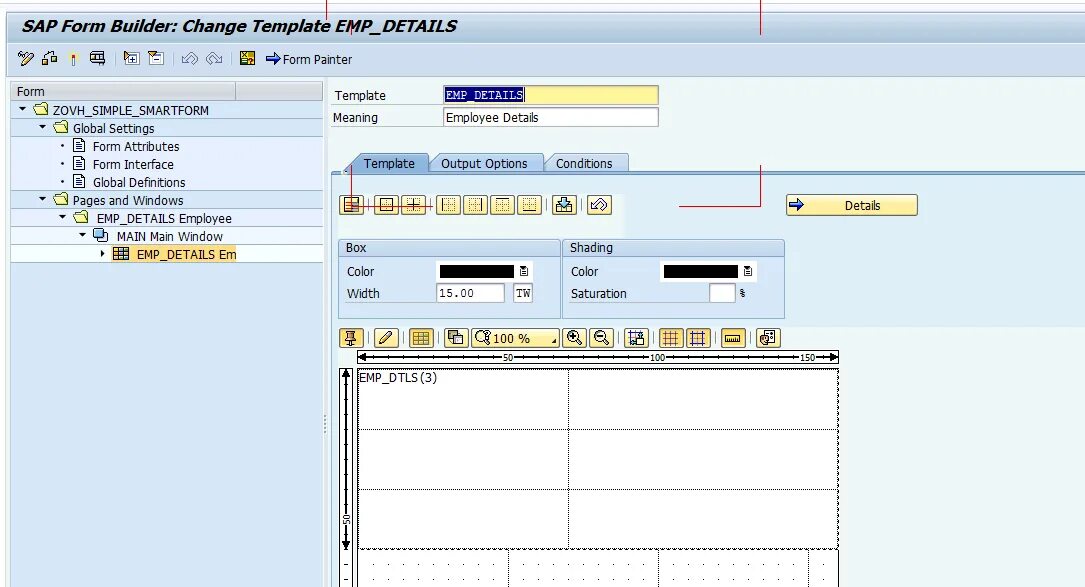Switch to the Template tab
This screenshot has height=587, width=1085.
389,163
